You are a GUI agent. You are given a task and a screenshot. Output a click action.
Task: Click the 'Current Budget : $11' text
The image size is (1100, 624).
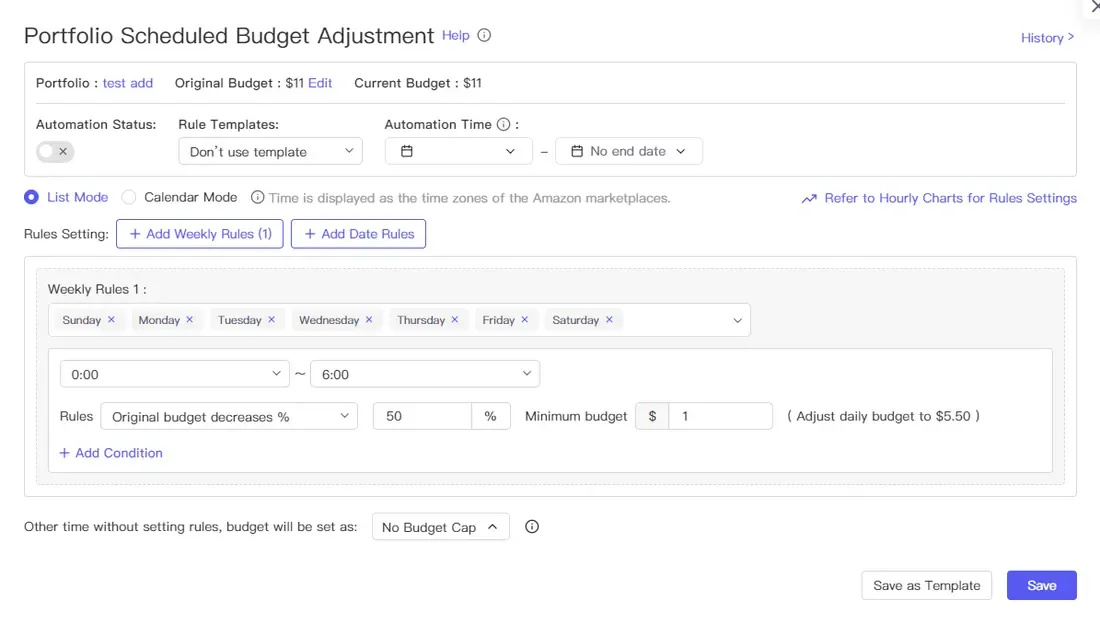click(417, 83)
